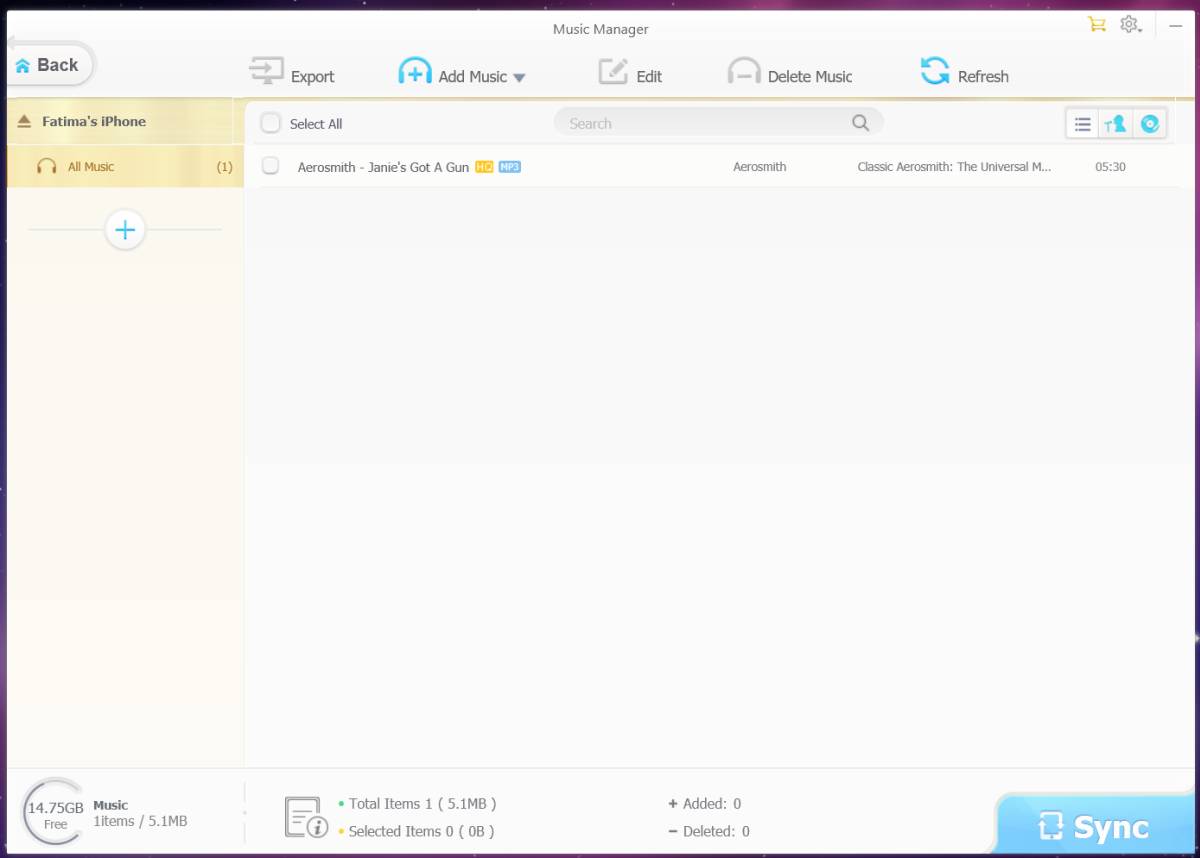Screen dimensions: 1200x858
Task: Go back using the Back button
Action: click(x=50, y=65)
